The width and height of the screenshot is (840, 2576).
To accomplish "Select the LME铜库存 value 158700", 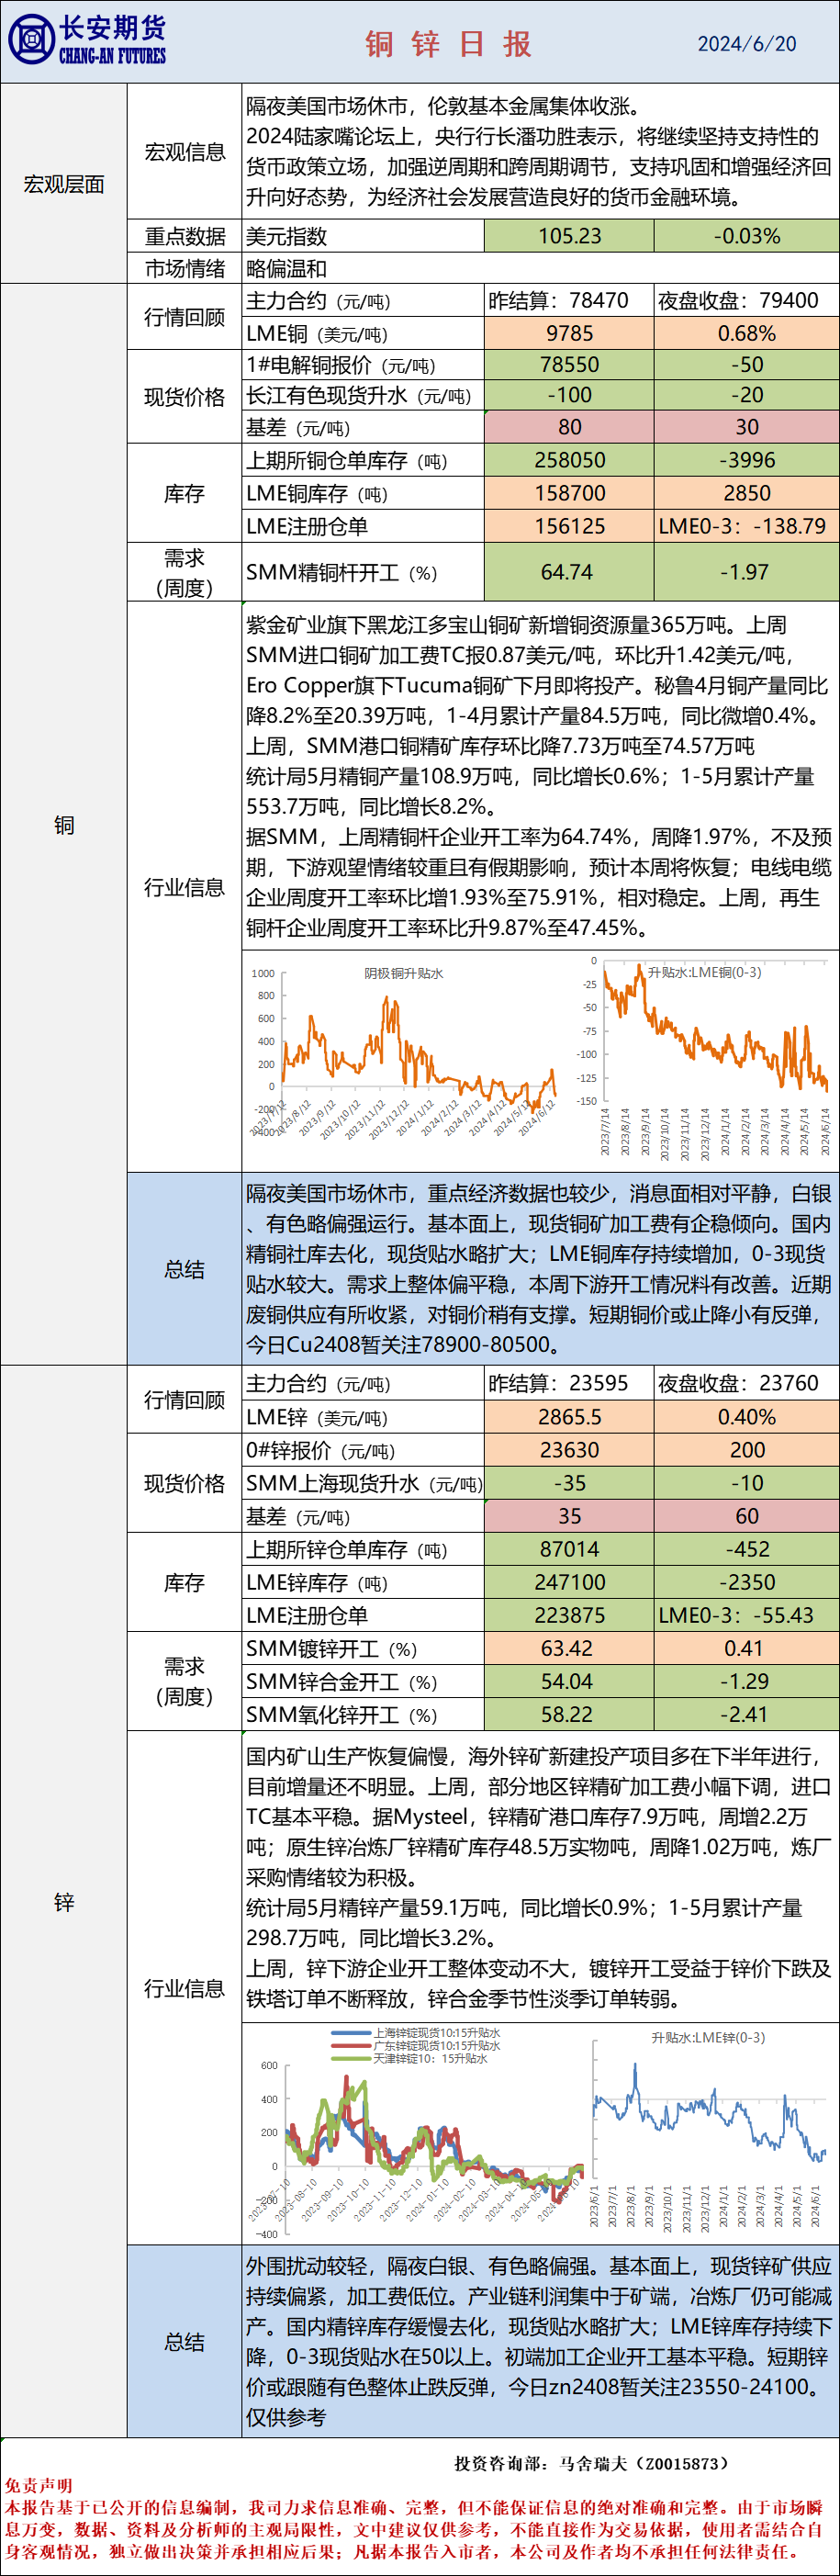I will click(x=569, y=493).
